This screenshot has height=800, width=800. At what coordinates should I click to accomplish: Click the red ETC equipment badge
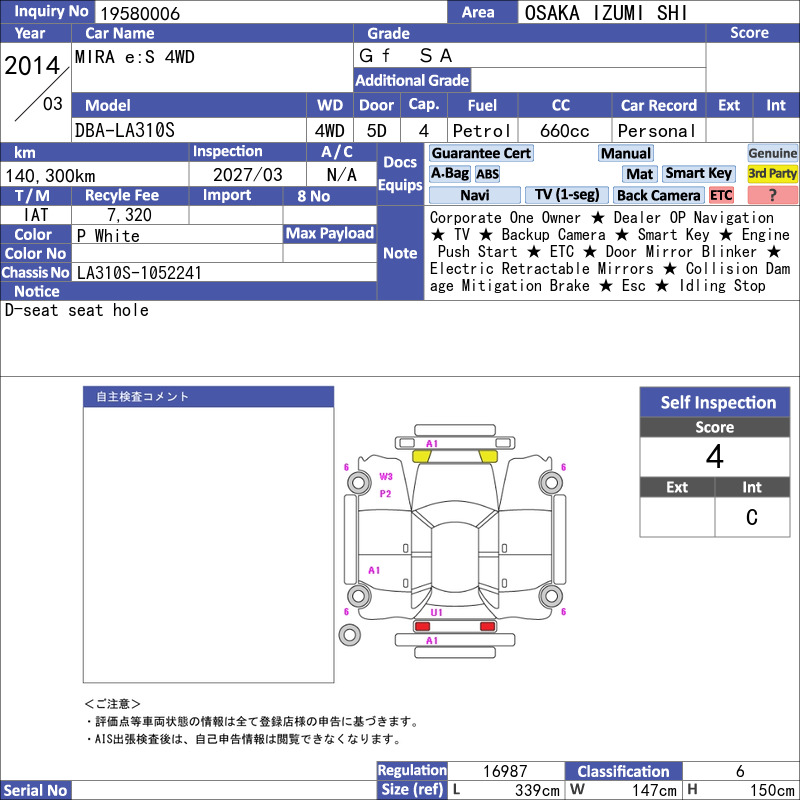(x=720, y=195)
